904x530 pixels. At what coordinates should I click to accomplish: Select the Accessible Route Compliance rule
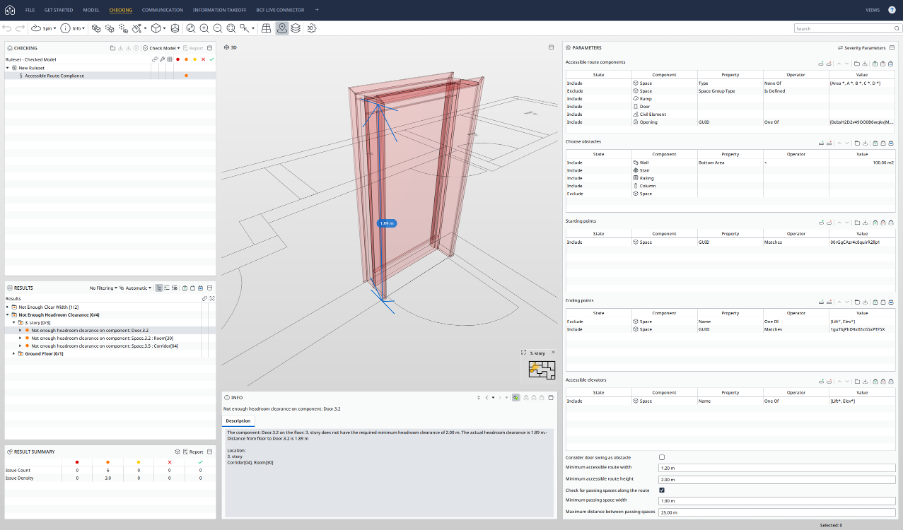54,75
